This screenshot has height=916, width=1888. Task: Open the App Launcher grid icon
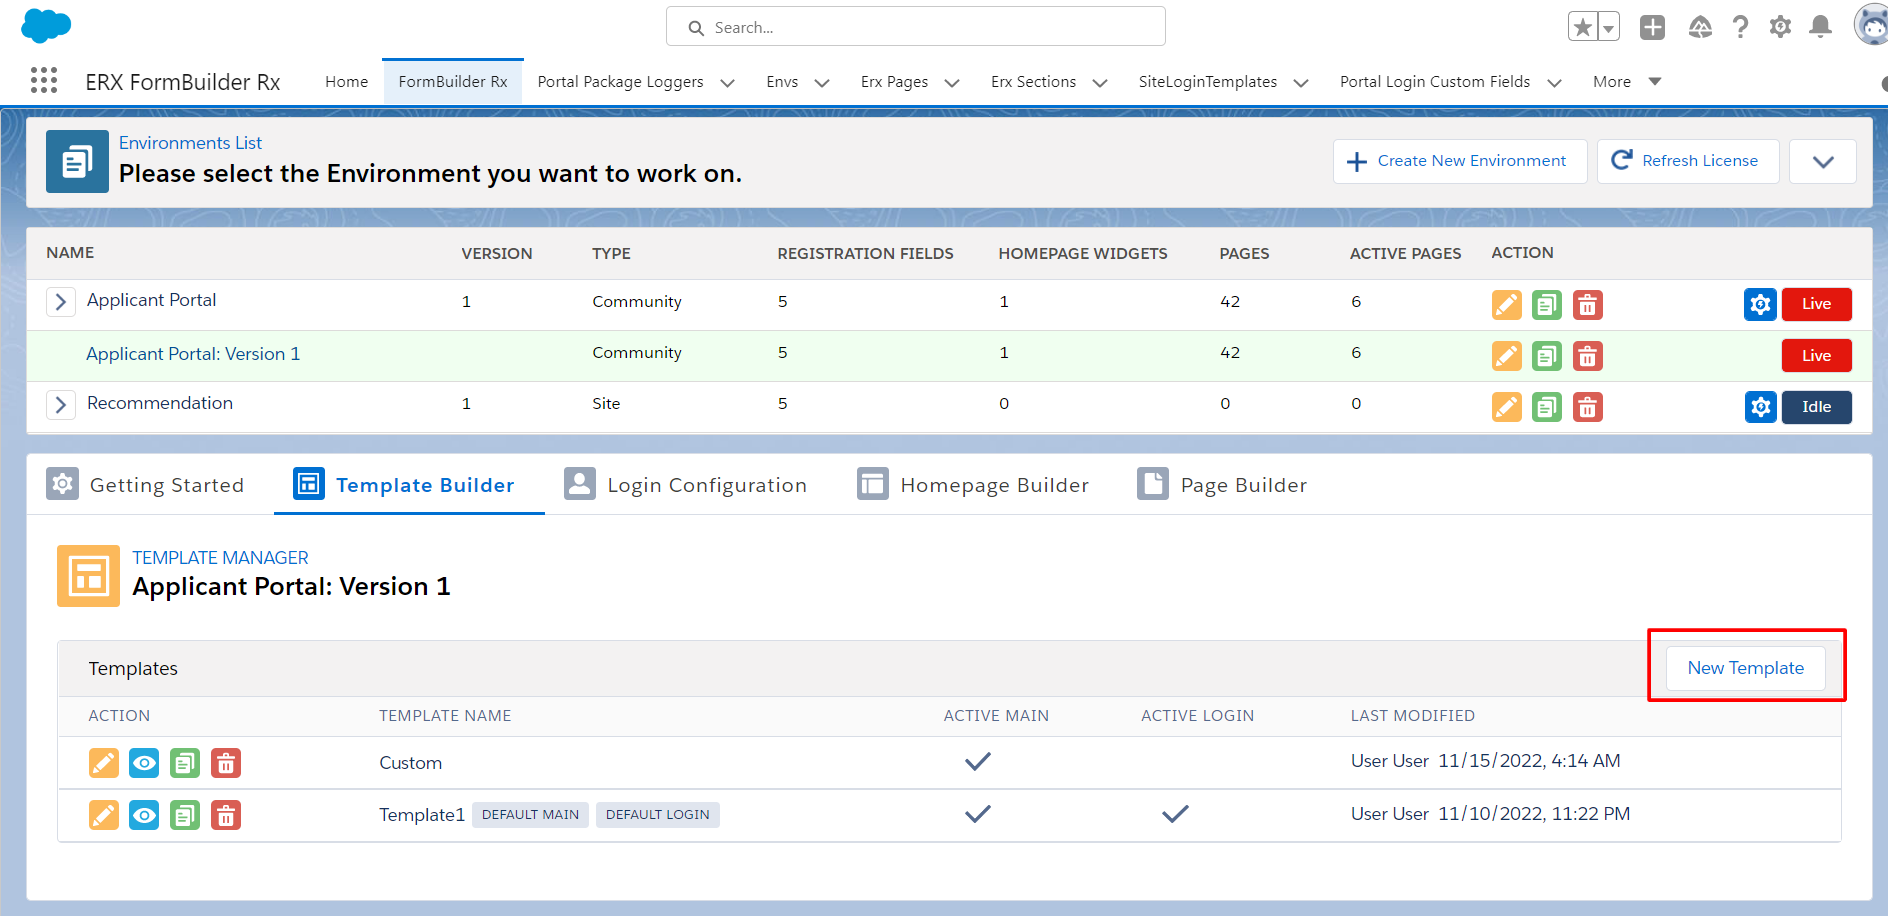[44, 81]
